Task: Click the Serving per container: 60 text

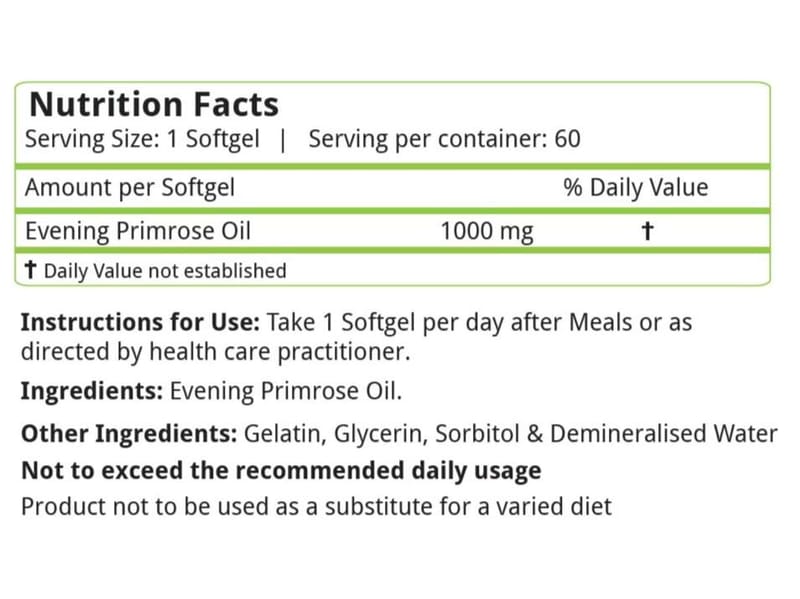Action: [x=444, y=139]
